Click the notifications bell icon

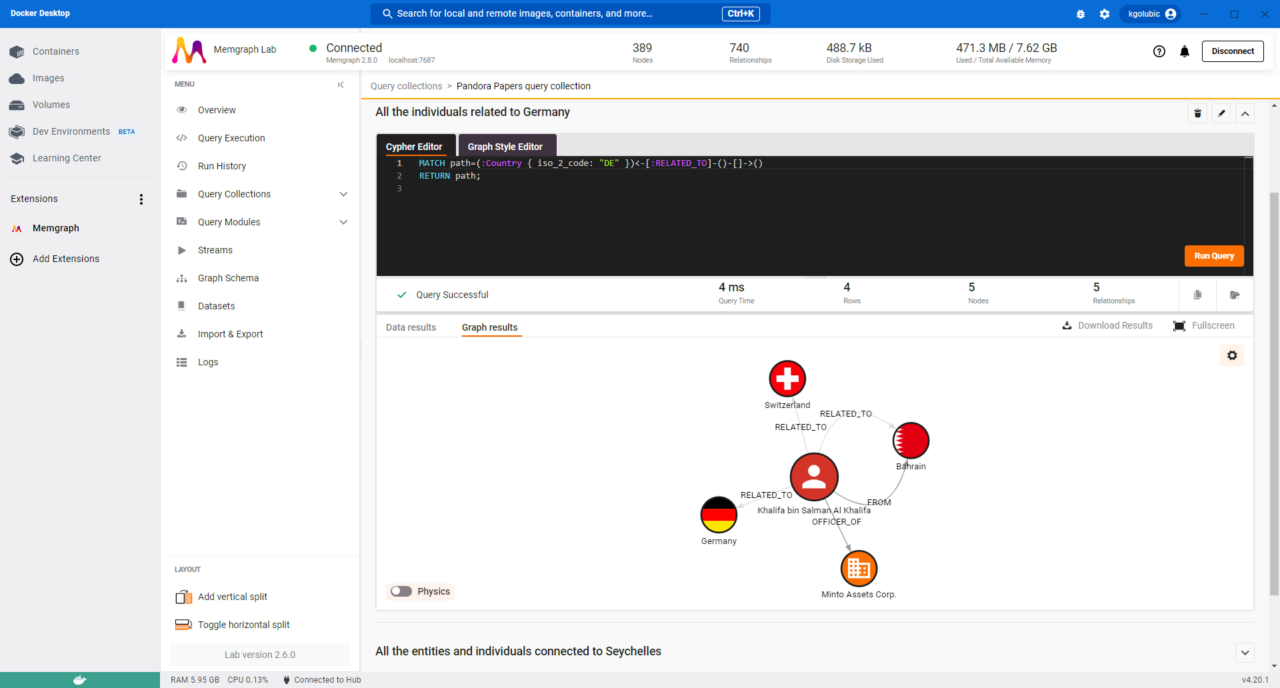tap(1185, 50)
